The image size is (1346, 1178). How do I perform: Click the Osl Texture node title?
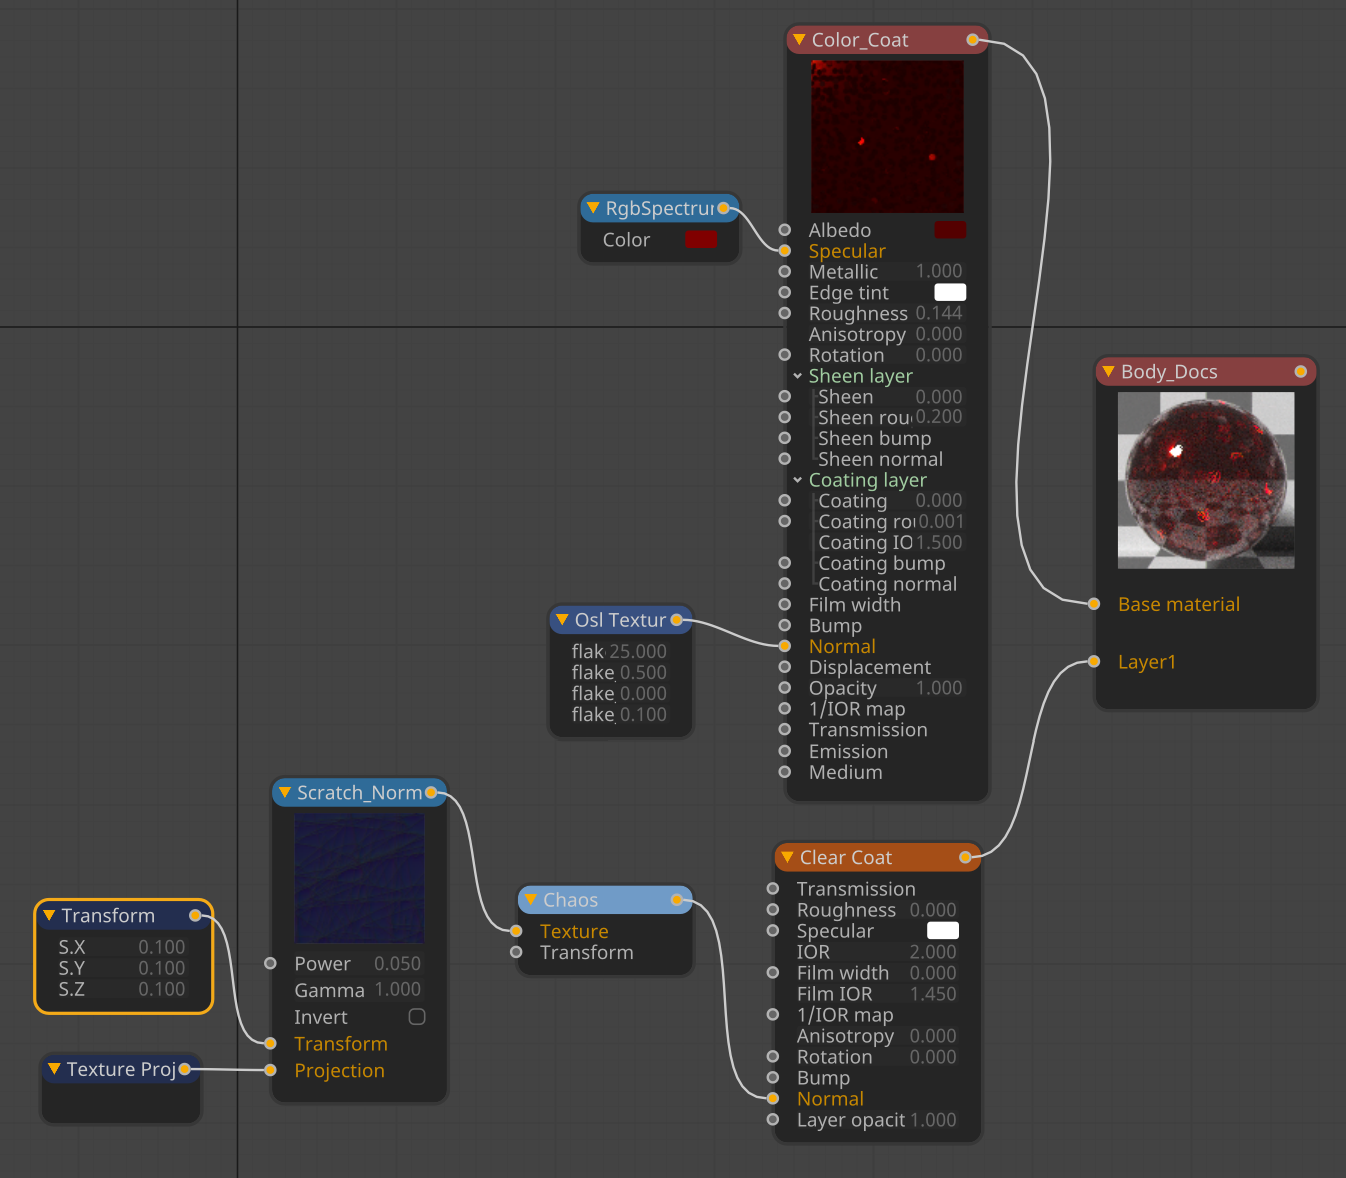(x=620, y=621)
